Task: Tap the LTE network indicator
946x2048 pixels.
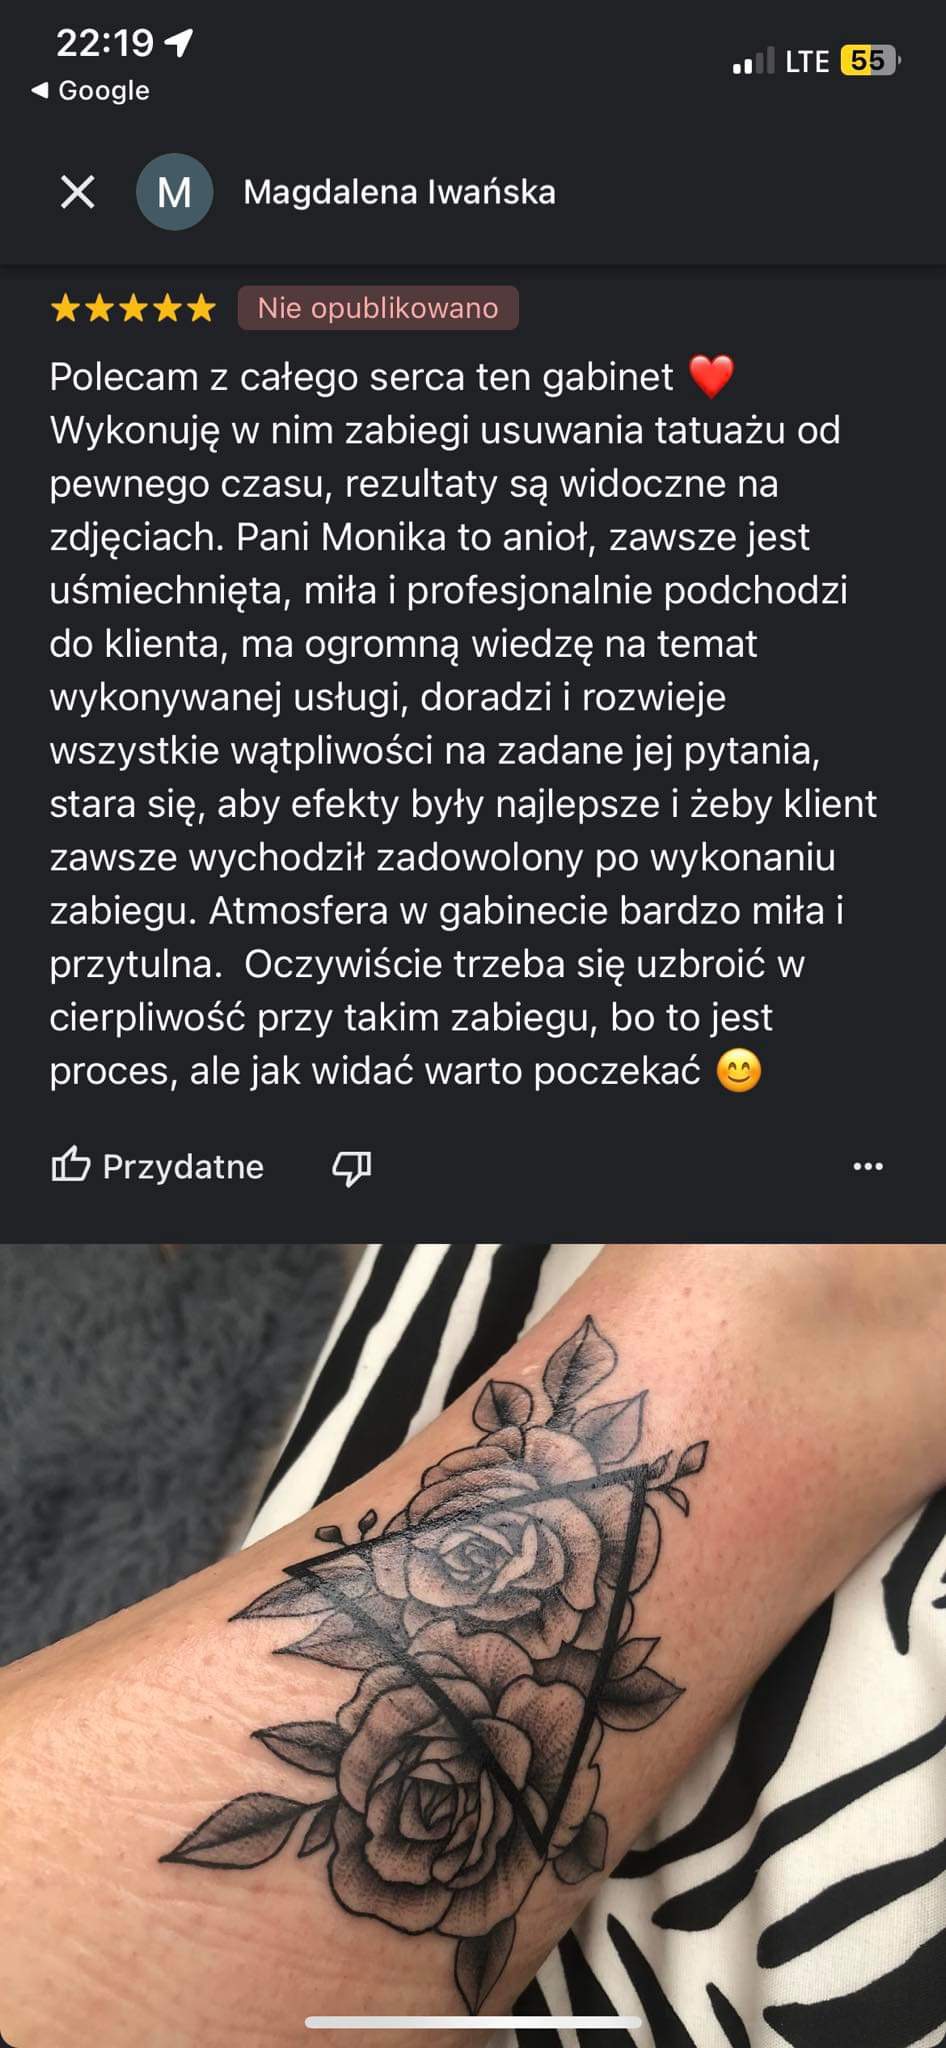Action: click(807, 62)
